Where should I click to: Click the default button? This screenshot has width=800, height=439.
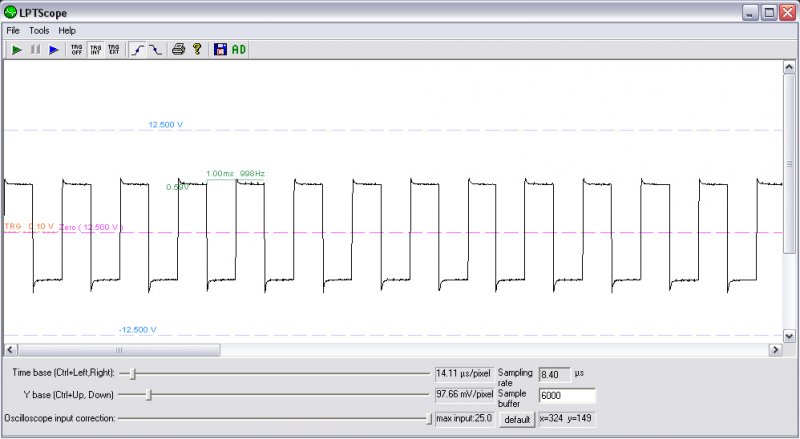tap(517, 420)
